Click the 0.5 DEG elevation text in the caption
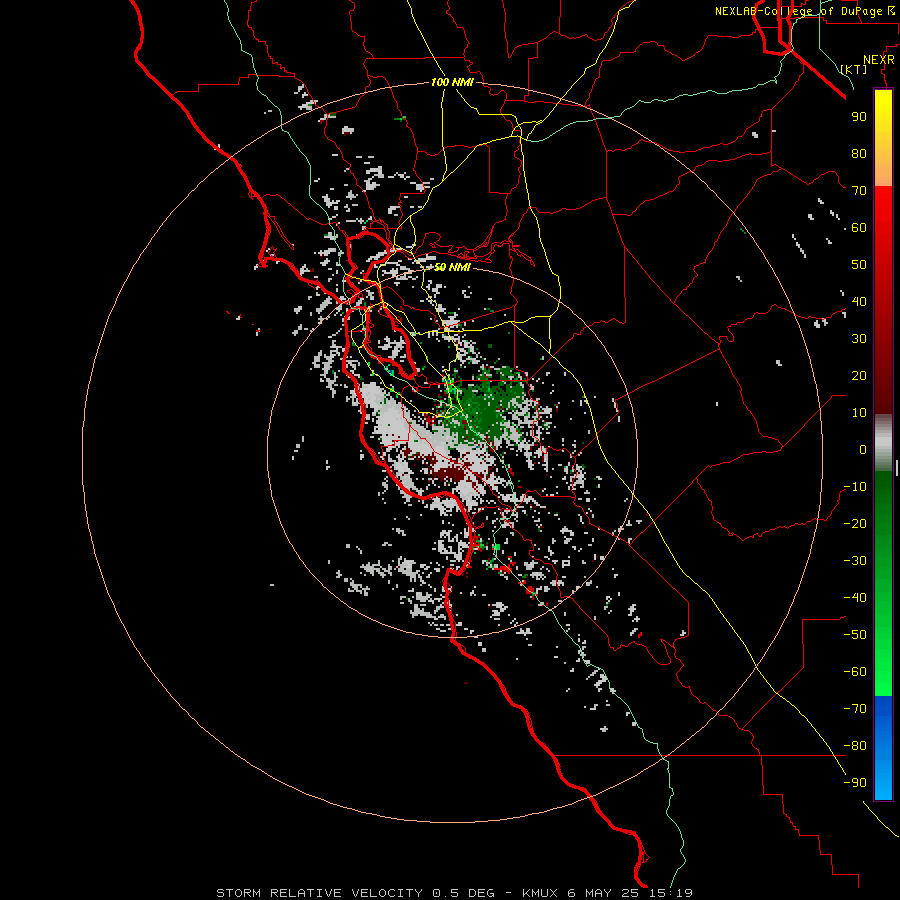The height and width of the screenshot is (900, 900). coord(463,893)
